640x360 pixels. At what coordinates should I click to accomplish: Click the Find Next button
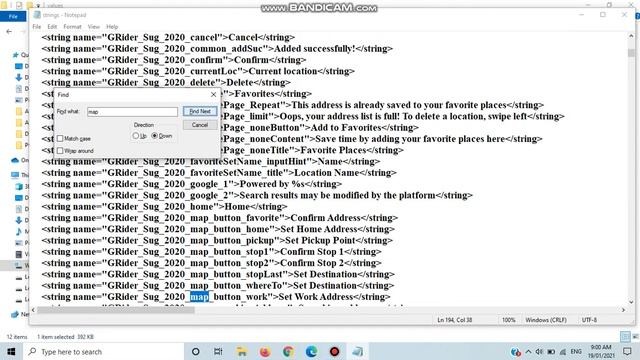pyautogui.click(x=200, y=111)
